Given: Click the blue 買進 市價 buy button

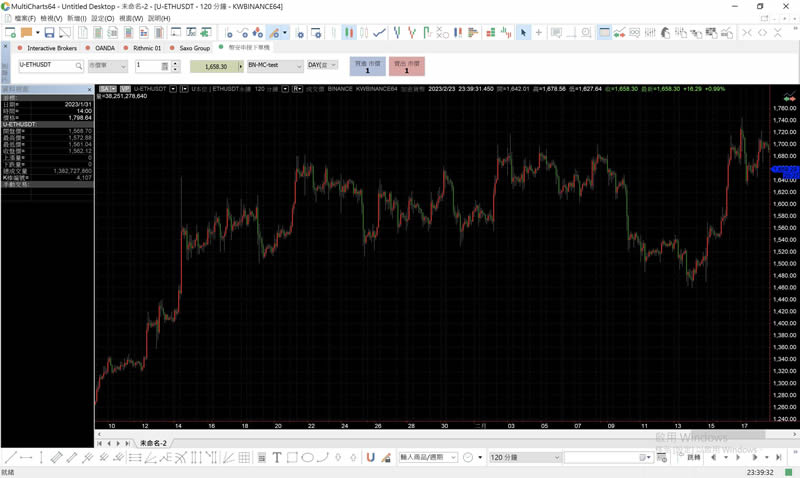Looking at the screenshot, I should pyautogui.click(x=367, y=66).
